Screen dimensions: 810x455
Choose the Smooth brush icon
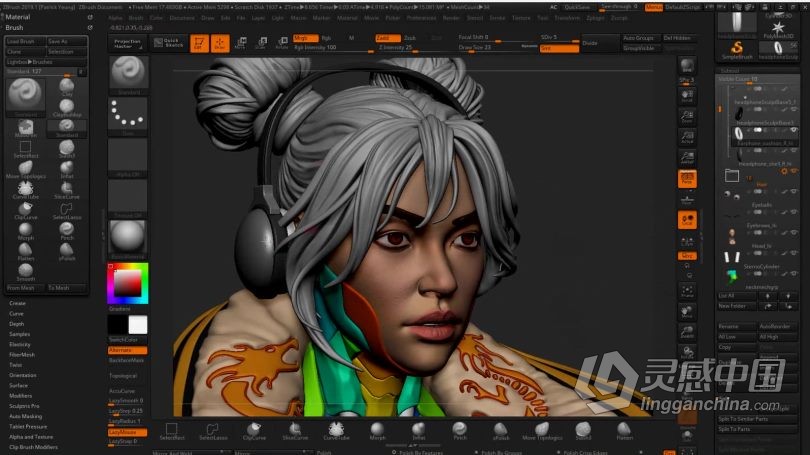point(26,272)
